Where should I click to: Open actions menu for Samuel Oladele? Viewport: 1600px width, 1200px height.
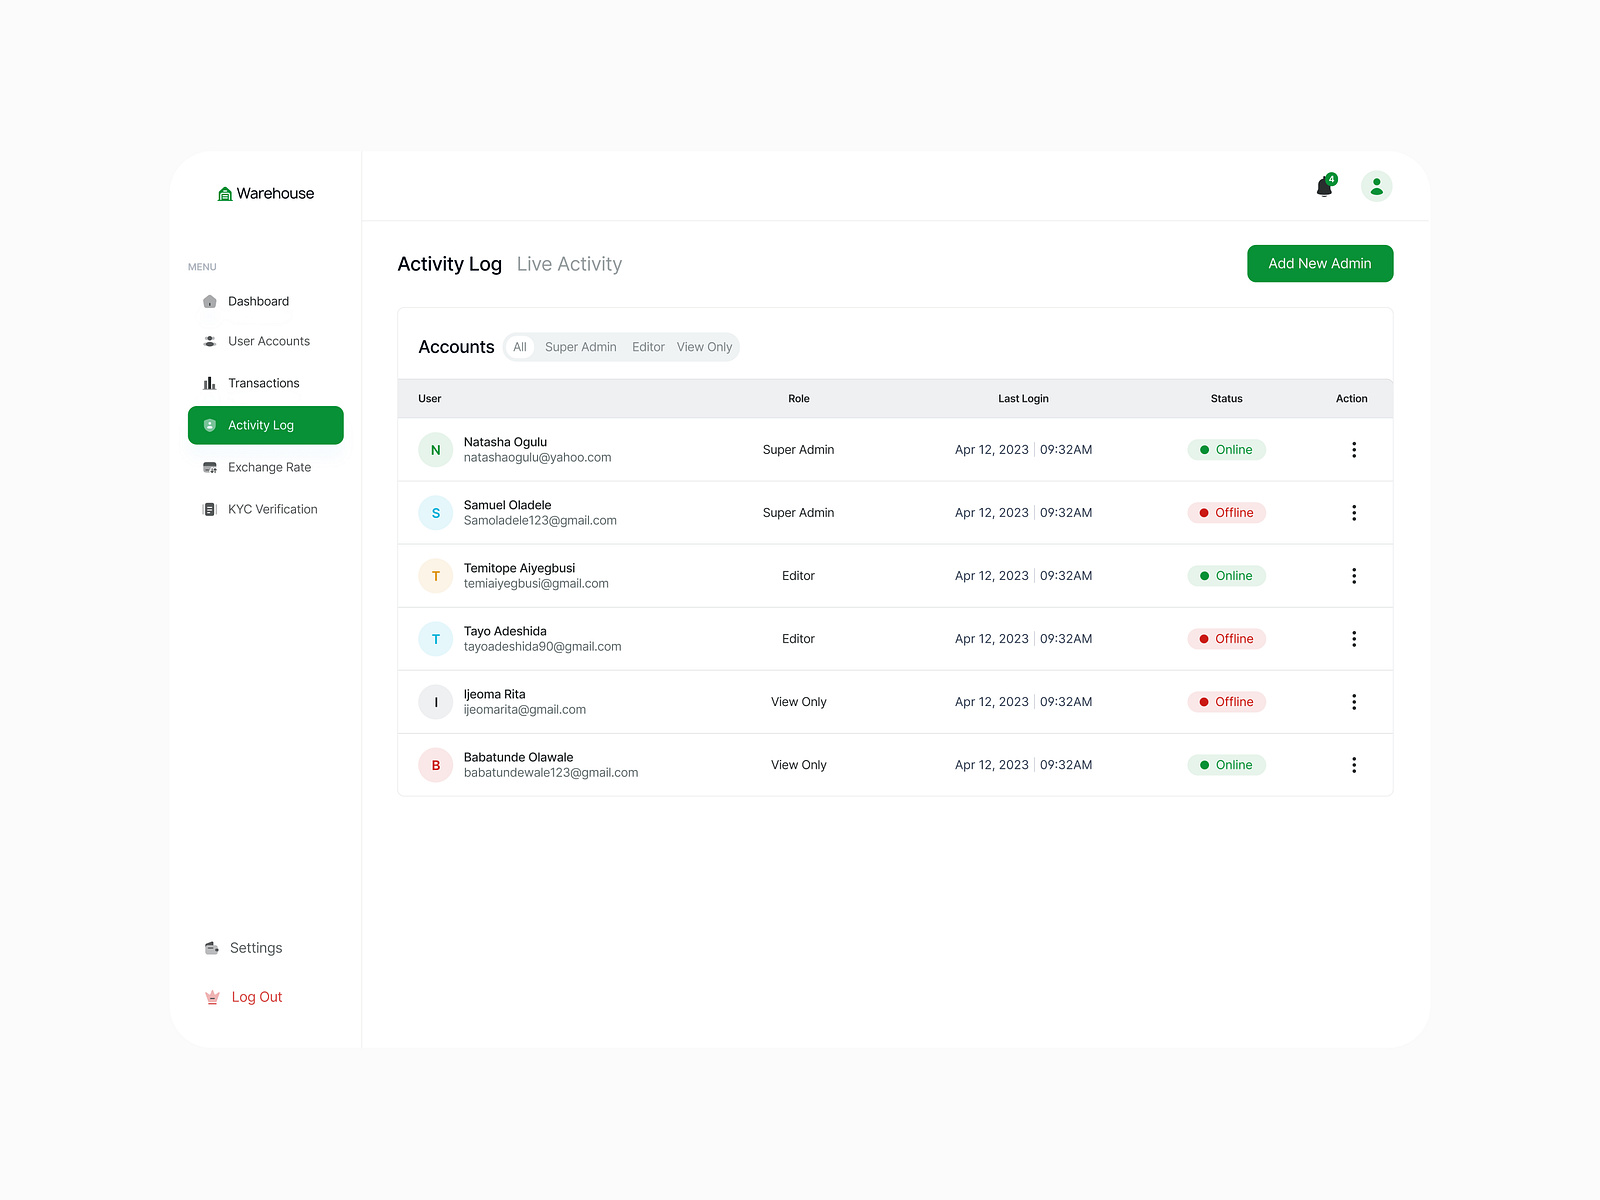[x=1354, y=513]
